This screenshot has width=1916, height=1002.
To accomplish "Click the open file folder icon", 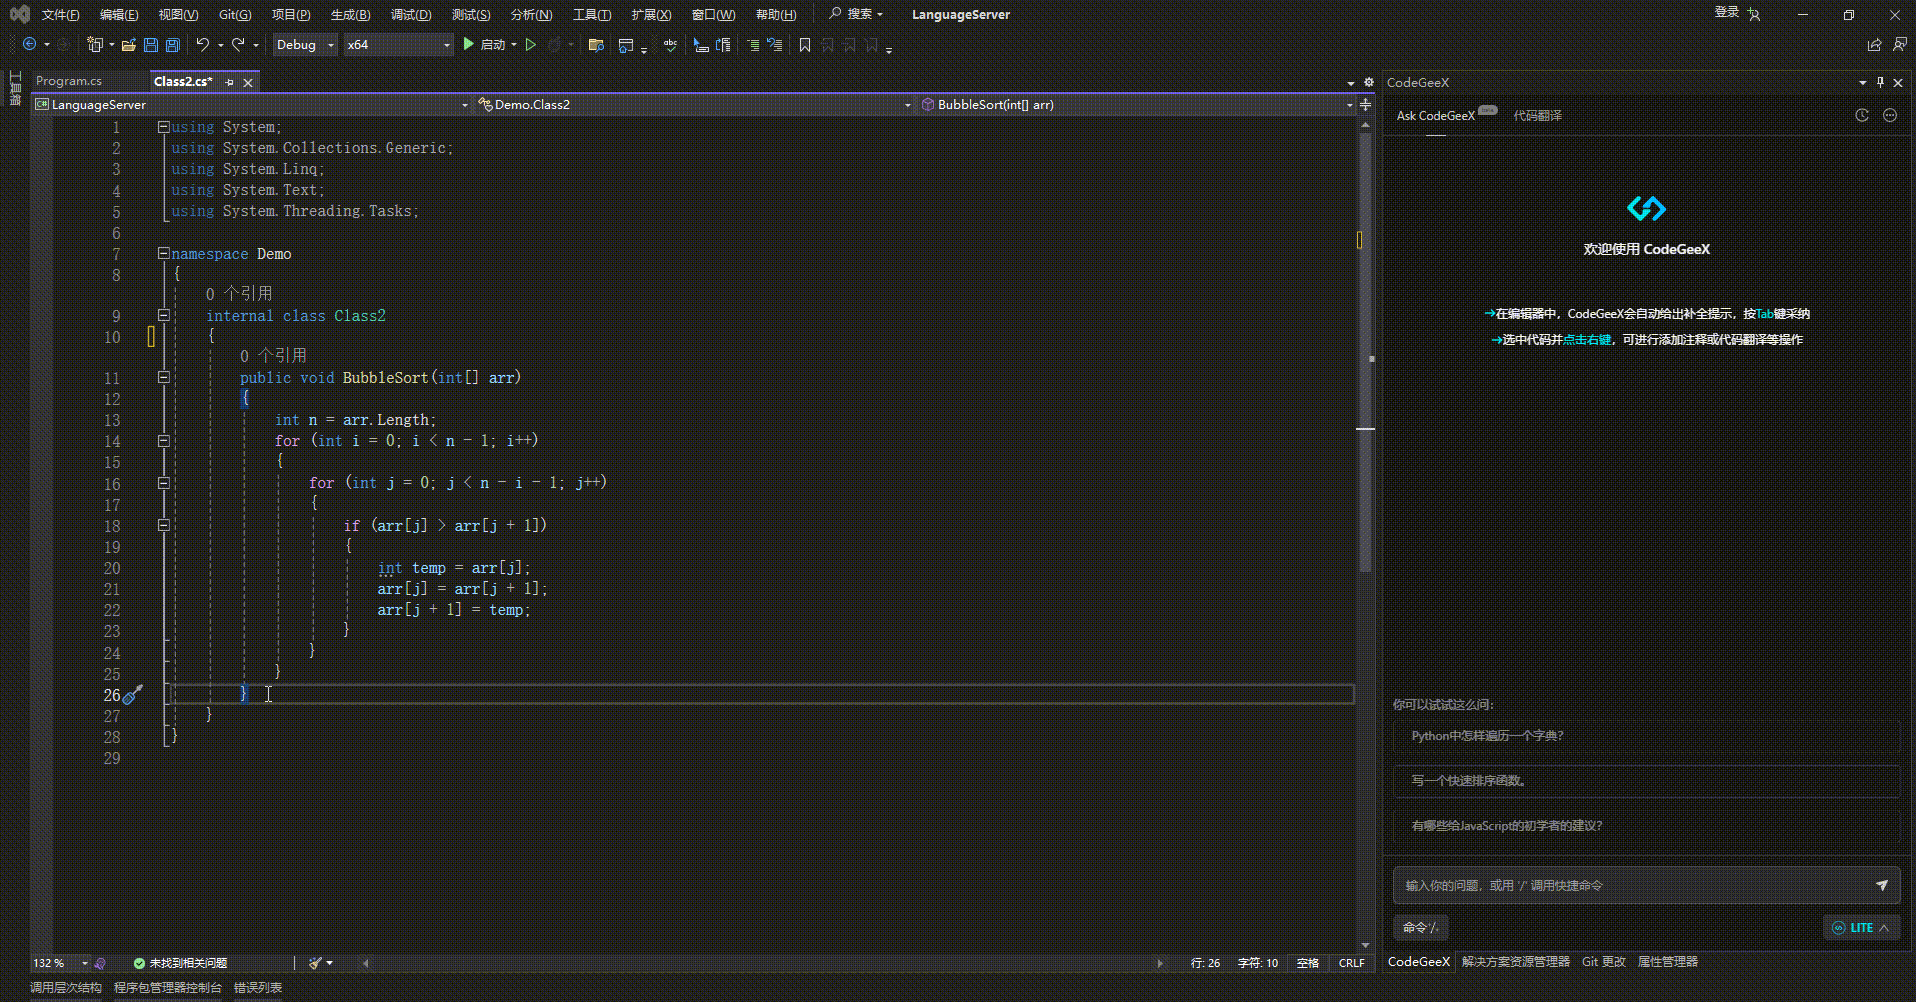I will click(129, 44).
